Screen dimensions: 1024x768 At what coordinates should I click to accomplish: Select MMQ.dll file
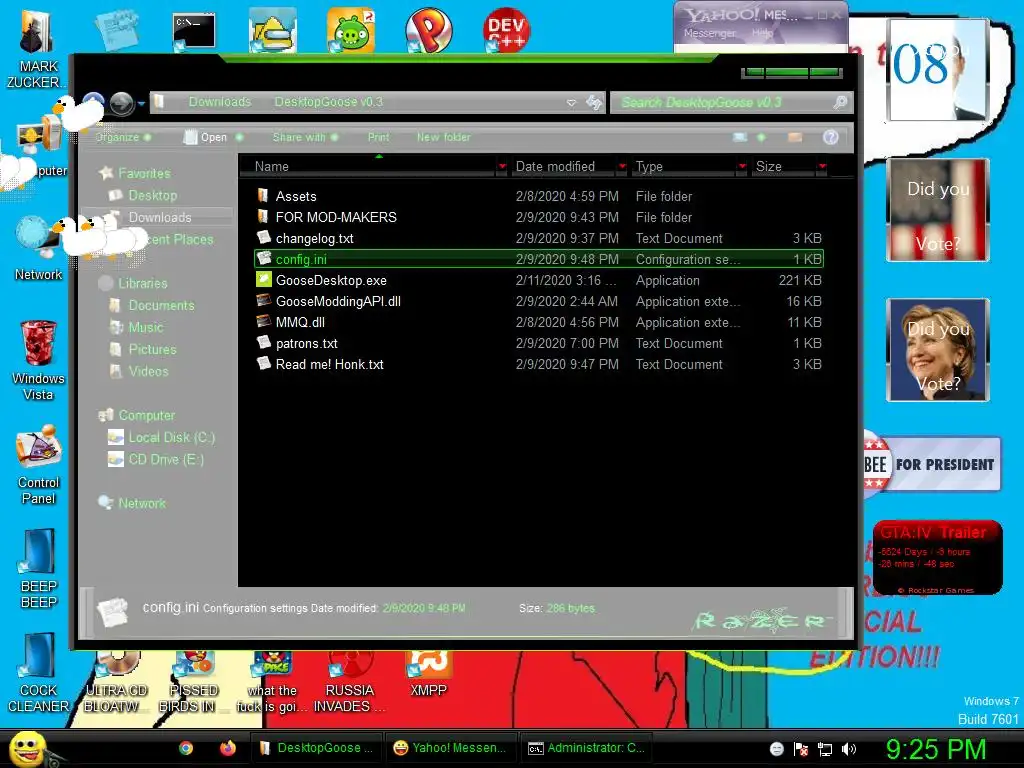tap(300, 322)
